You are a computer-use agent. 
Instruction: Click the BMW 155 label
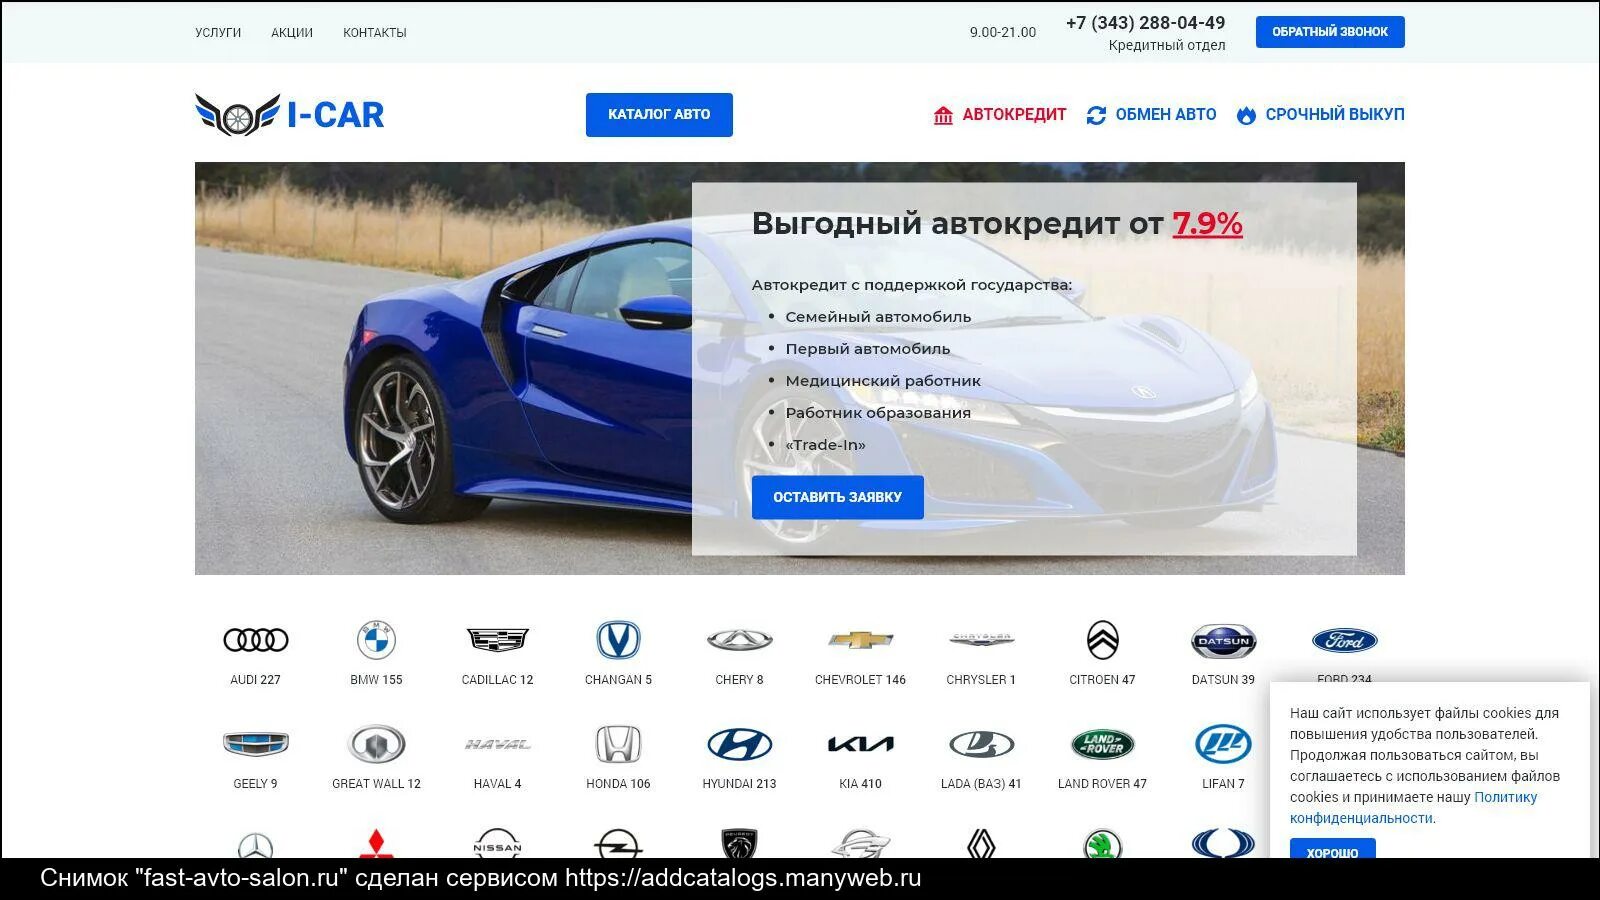click(x=376, y=680)
